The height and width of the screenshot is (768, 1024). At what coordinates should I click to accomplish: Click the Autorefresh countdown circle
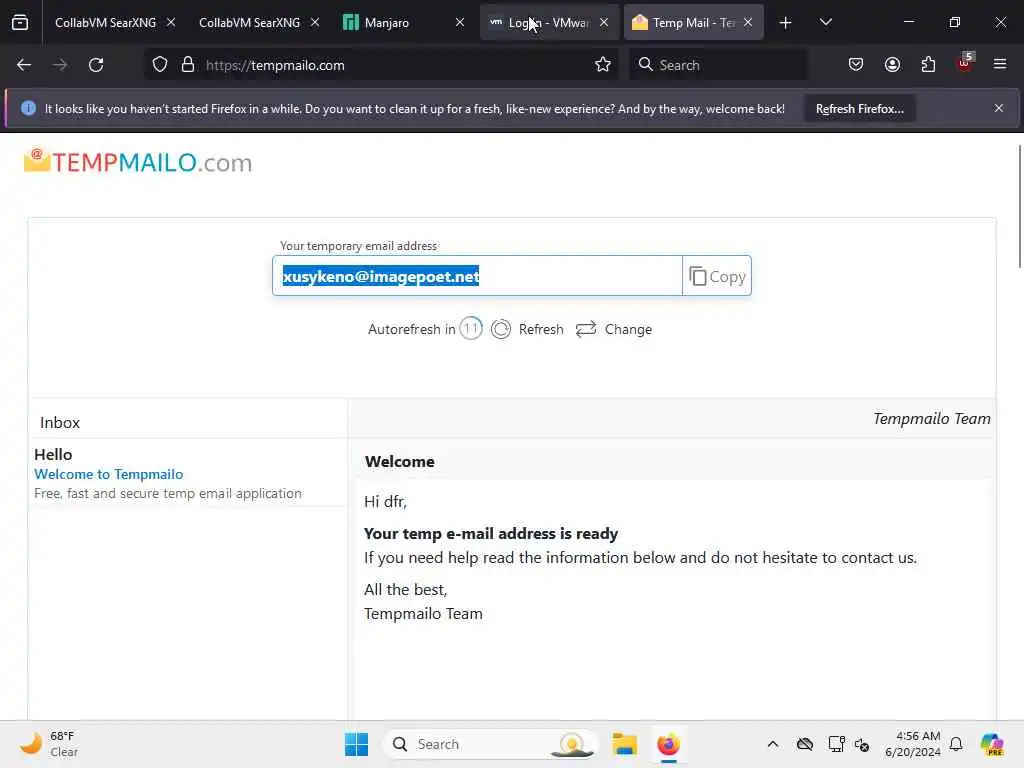click(x=471, y=328)
